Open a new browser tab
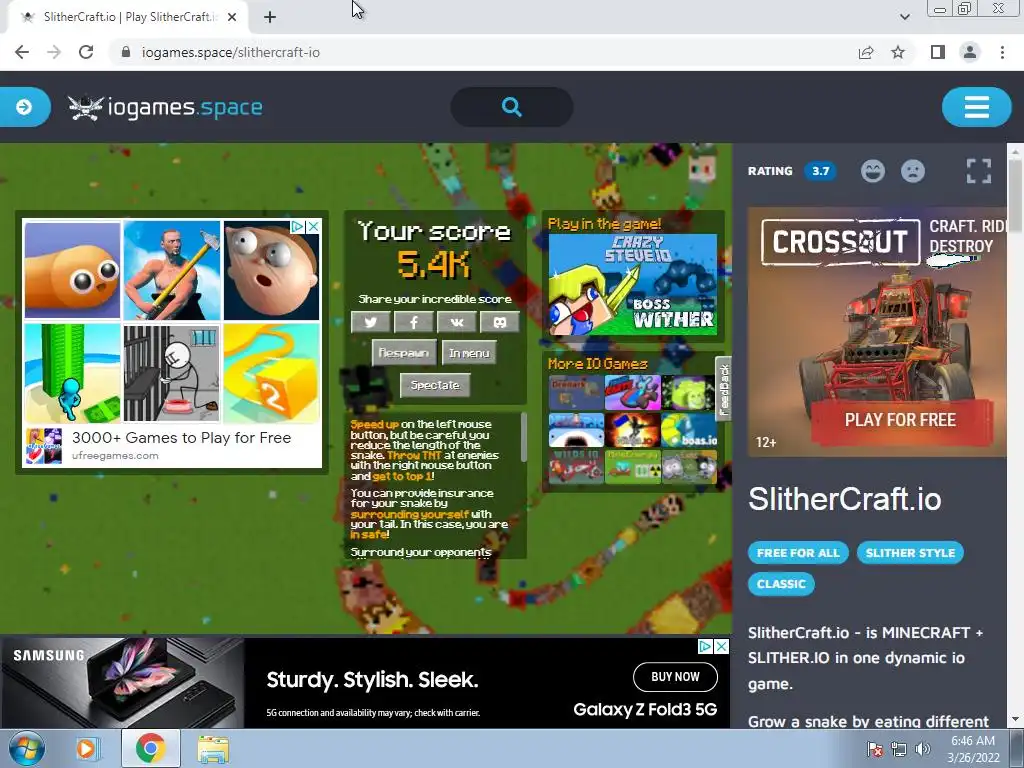The height and width of the screenshot is (768, 1024). click(270, 17)
